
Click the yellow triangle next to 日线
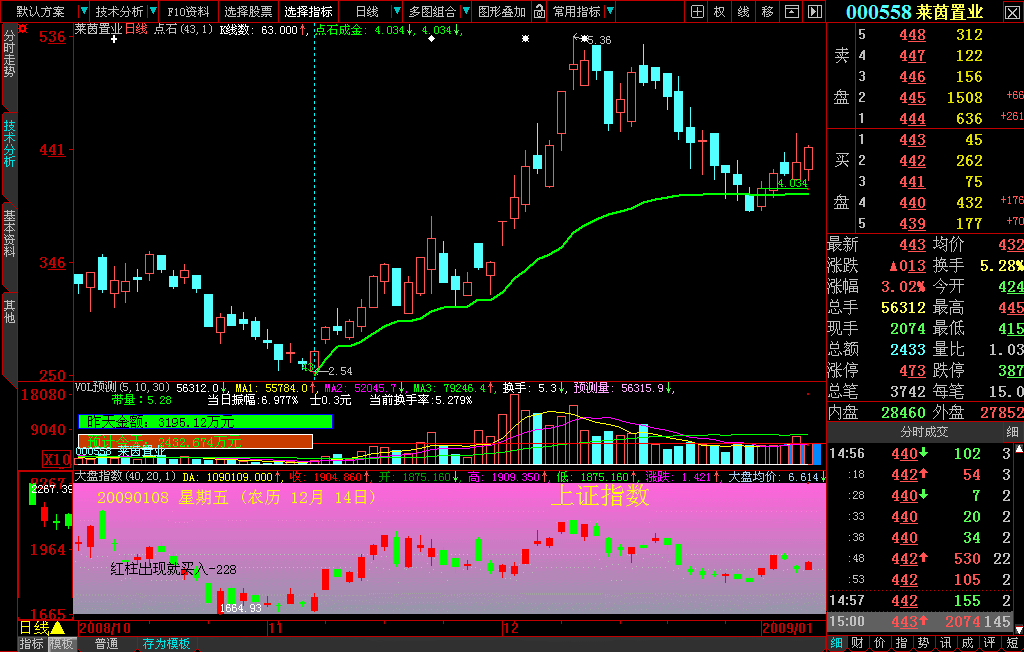tap(57, 628)
